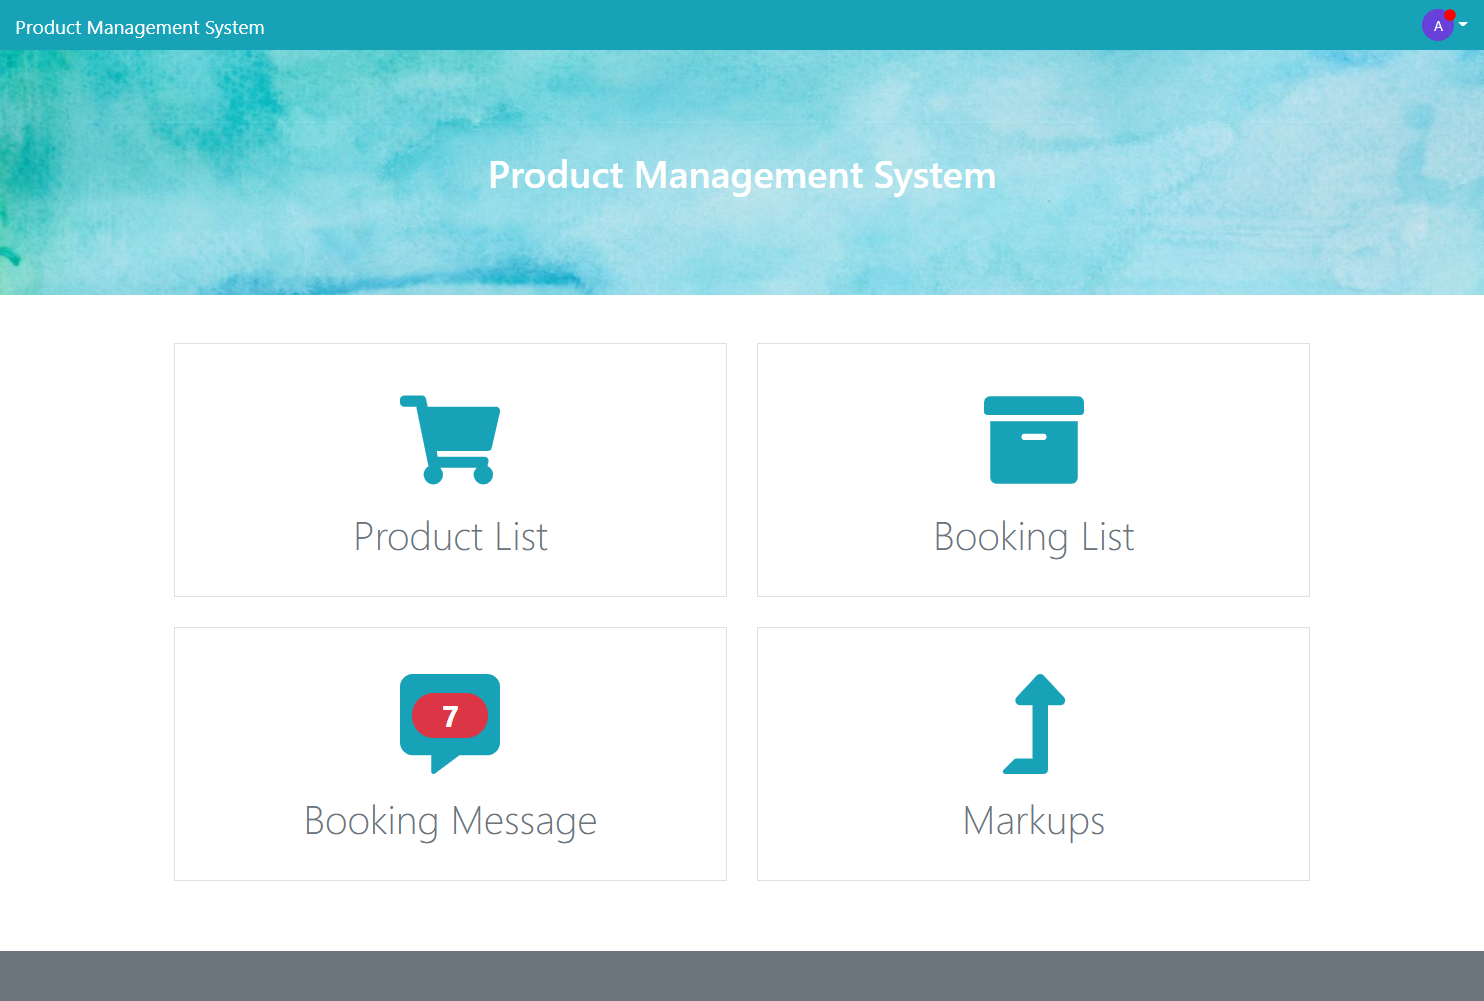Select the "Booking List" text

click(1033, 537)
